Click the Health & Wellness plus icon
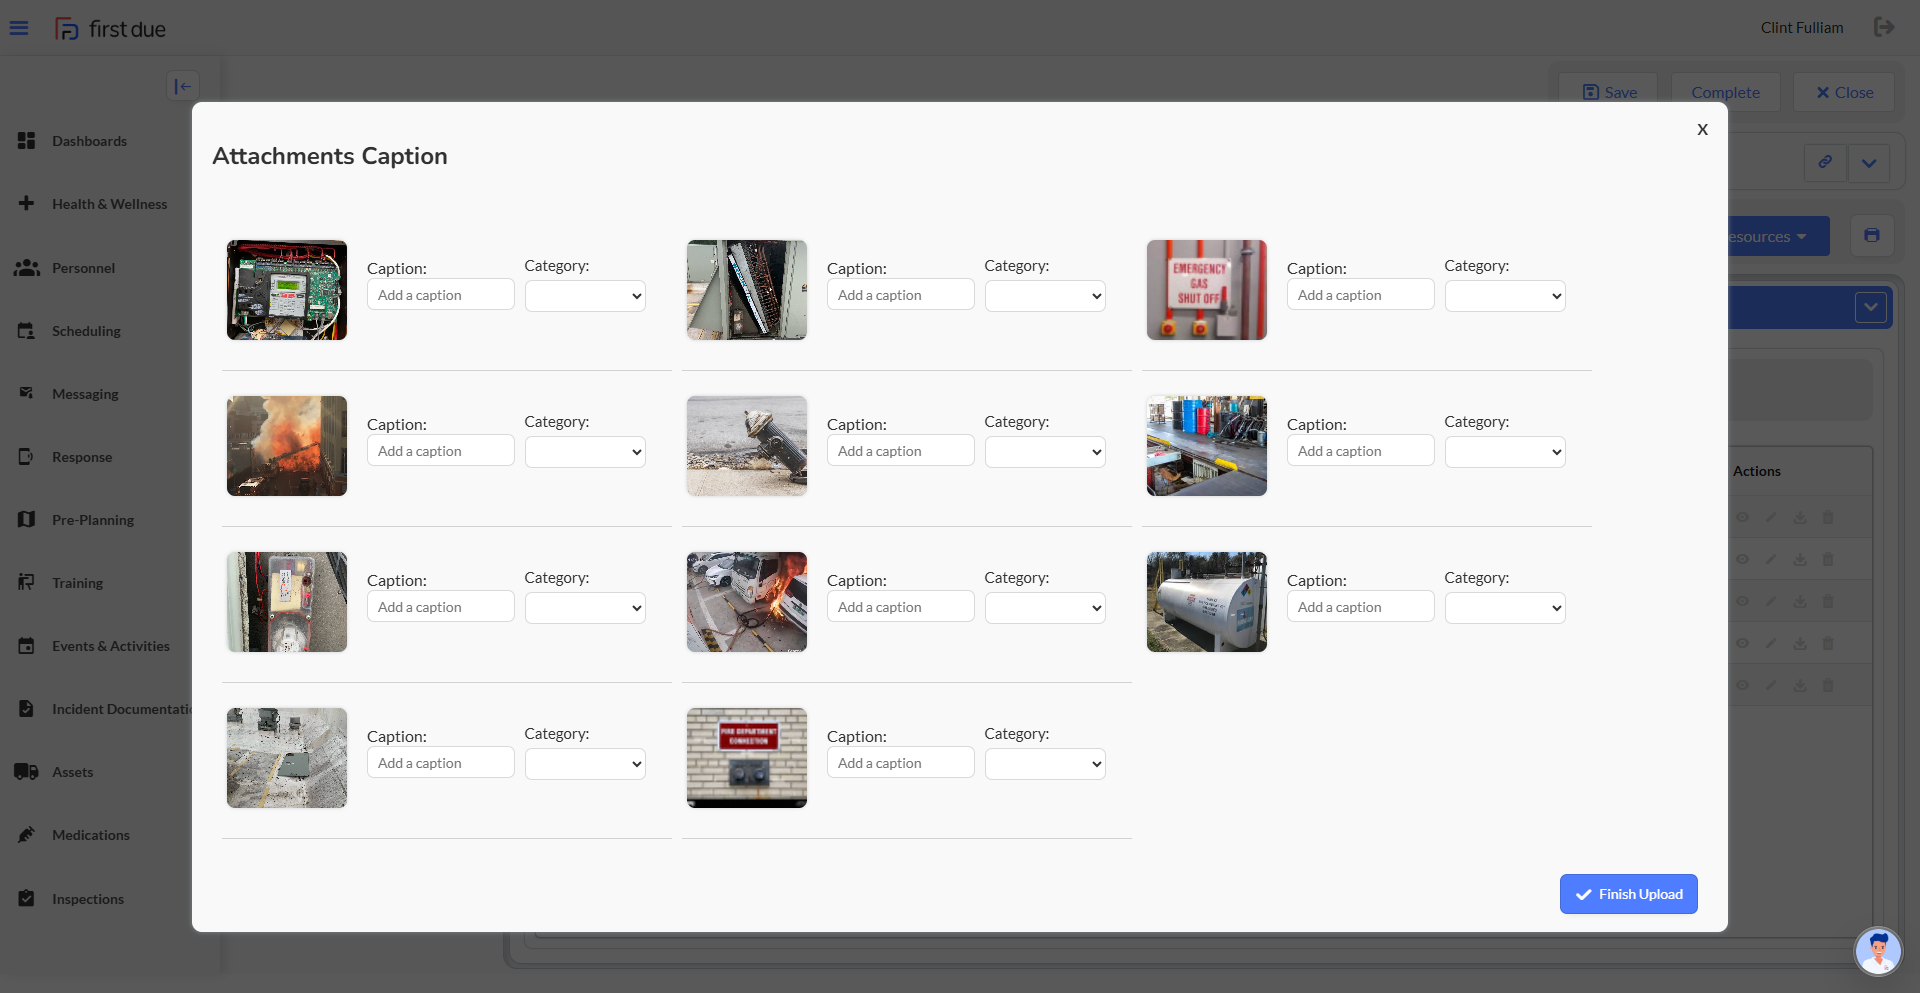 click(27, 203)
